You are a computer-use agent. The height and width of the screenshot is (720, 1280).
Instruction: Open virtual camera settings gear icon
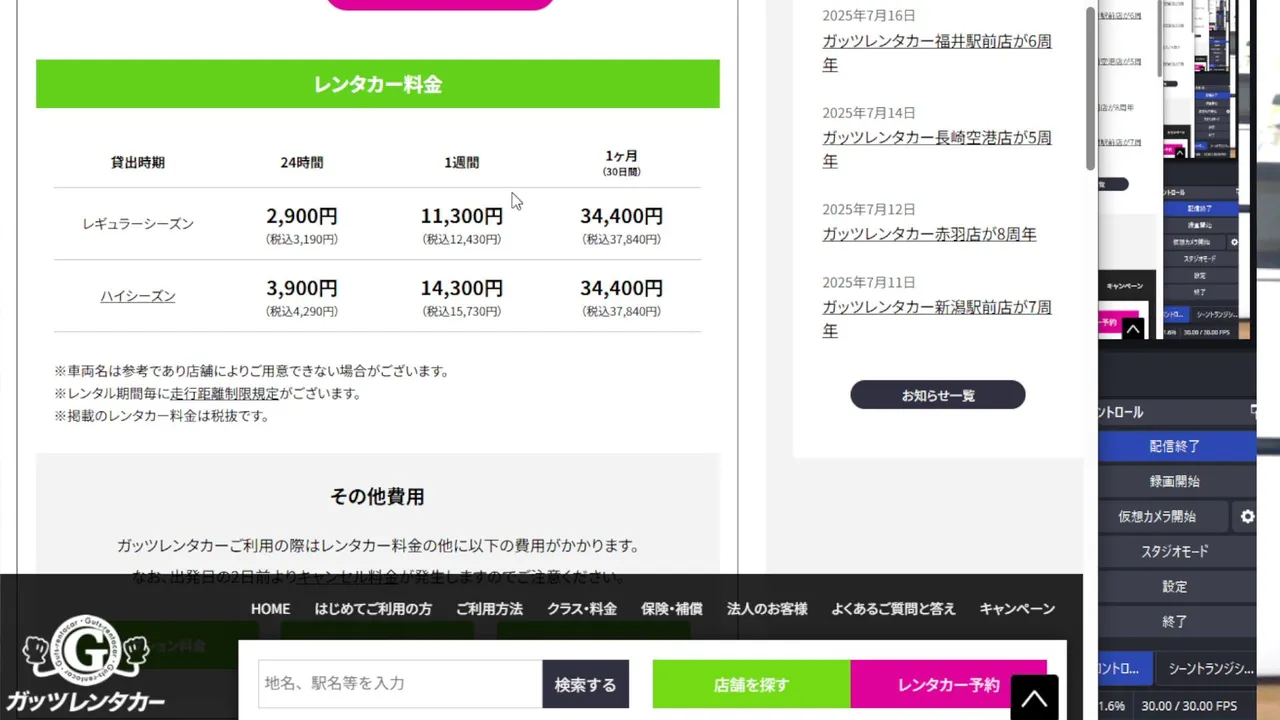coord(1247,516)
